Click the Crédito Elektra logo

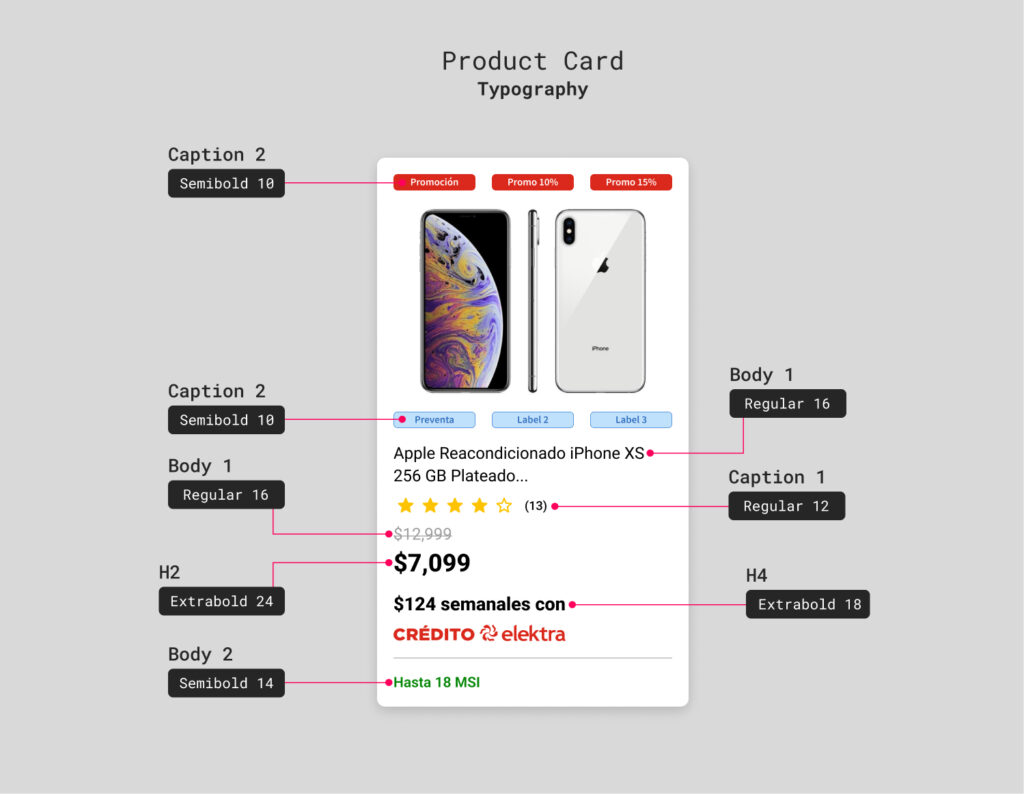click(x=479, y=633)
